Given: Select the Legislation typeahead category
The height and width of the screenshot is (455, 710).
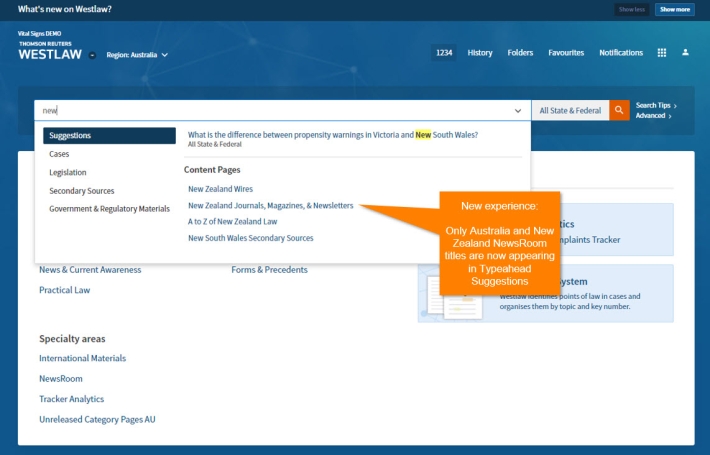Looking at the screenshot, I should pos(68,172).
